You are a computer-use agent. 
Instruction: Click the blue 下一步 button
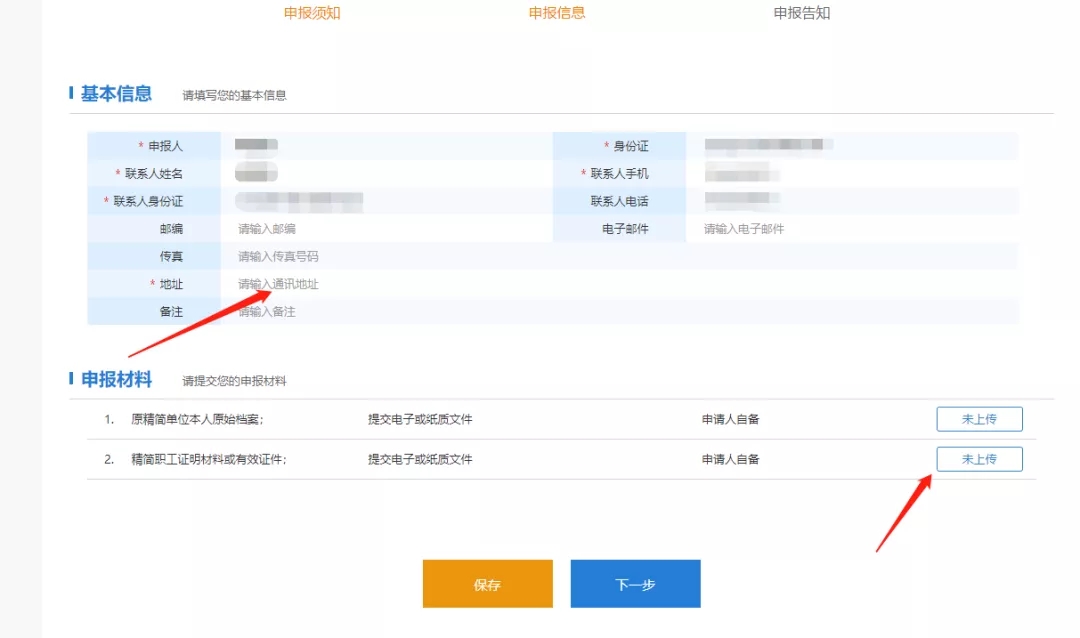pos(635,584)
